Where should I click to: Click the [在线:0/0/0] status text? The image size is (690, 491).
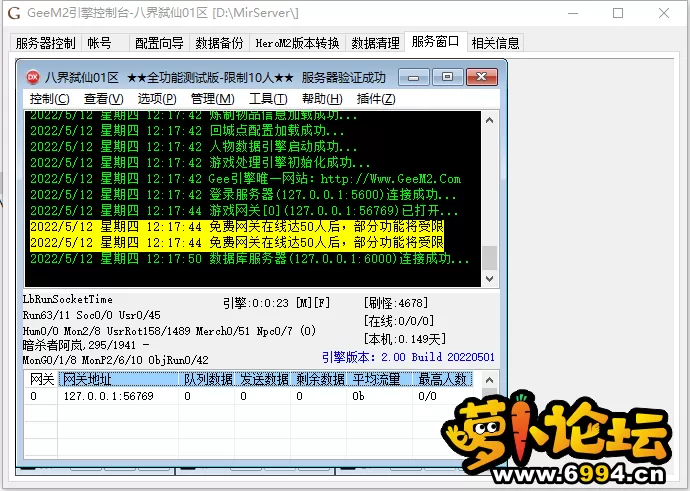399,321
